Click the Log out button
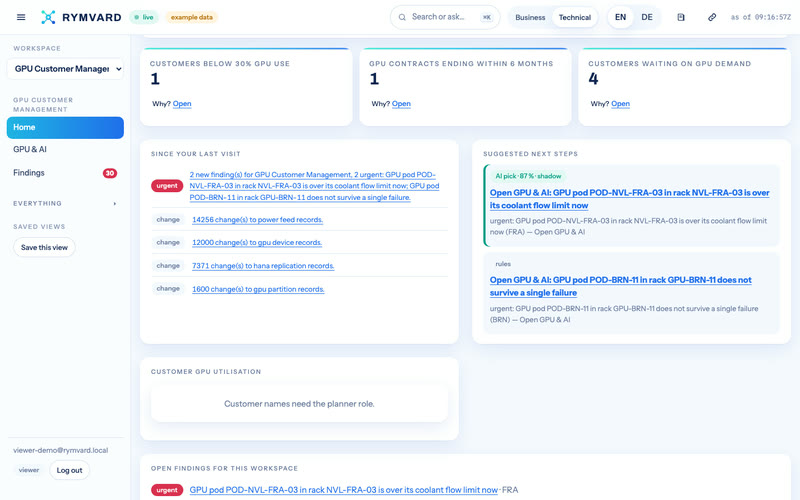 point(69,470)
